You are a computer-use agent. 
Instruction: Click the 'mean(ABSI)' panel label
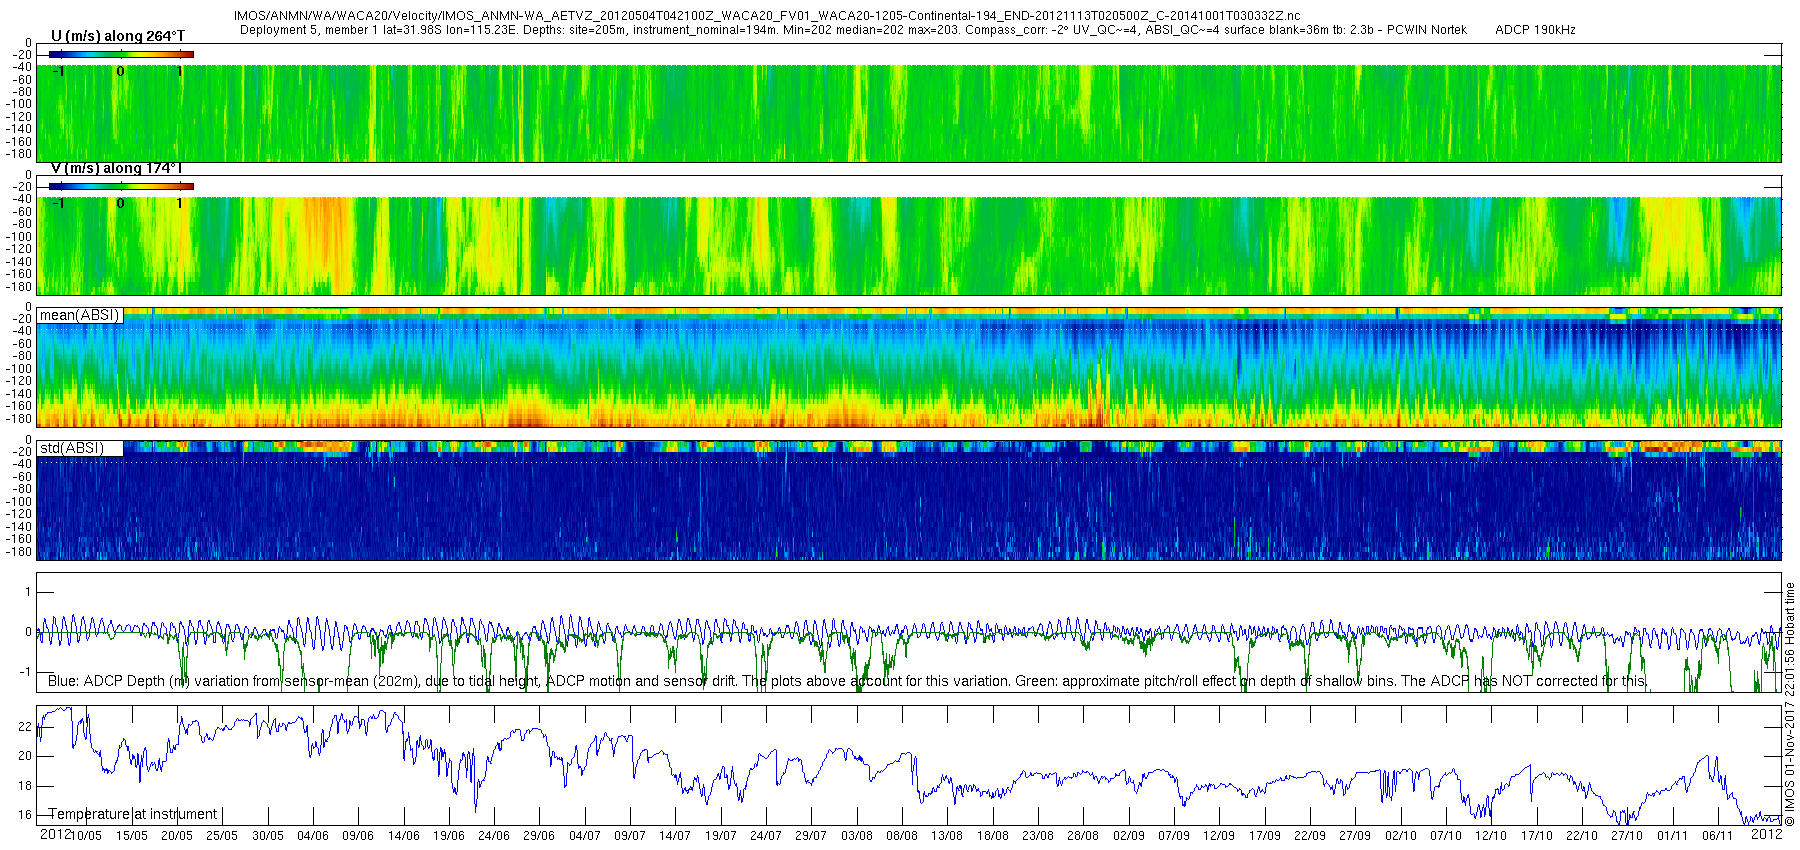tap(80, 315)
